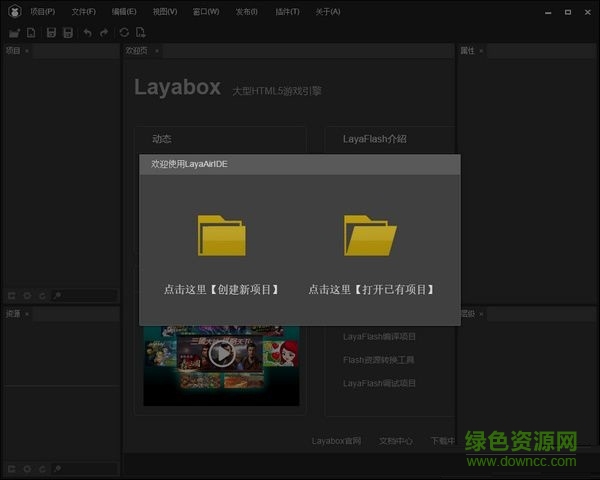The height and width of the screenshot is (480, 600).
Task: Click the folder icon in bottom-left panel footer
Action: tap(12, 469)
